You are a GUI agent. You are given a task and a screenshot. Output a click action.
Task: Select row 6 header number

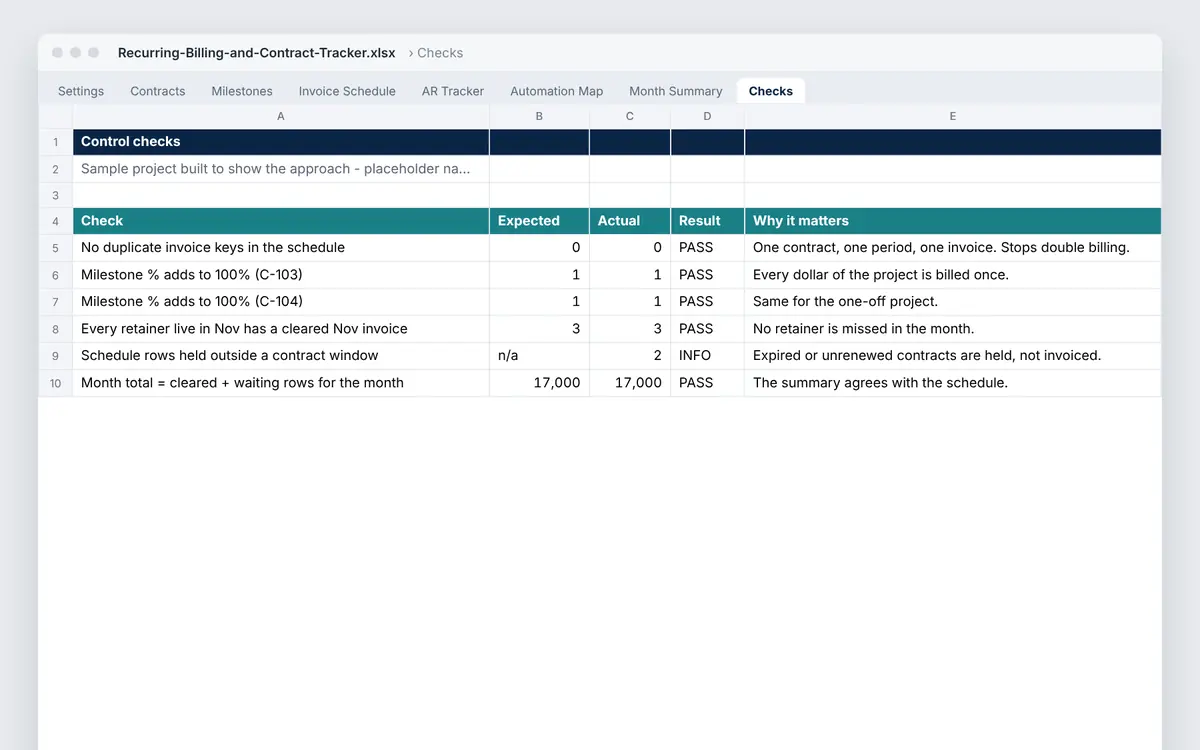click(x=56, y=275)
